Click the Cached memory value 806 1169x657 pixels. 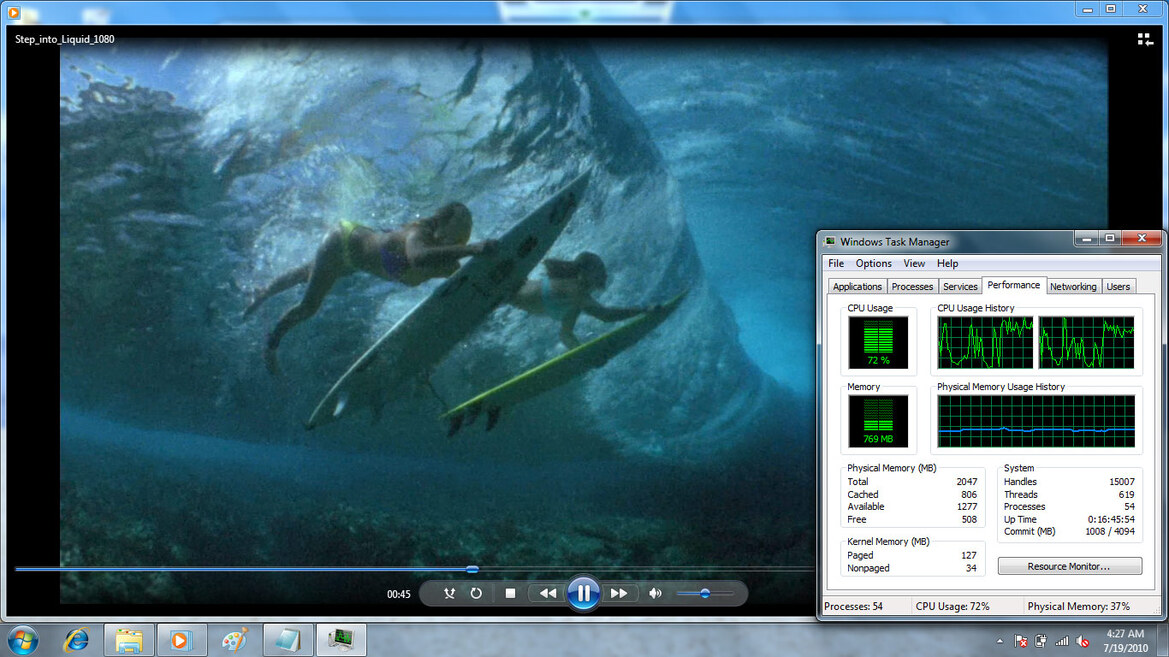point(968,494)
